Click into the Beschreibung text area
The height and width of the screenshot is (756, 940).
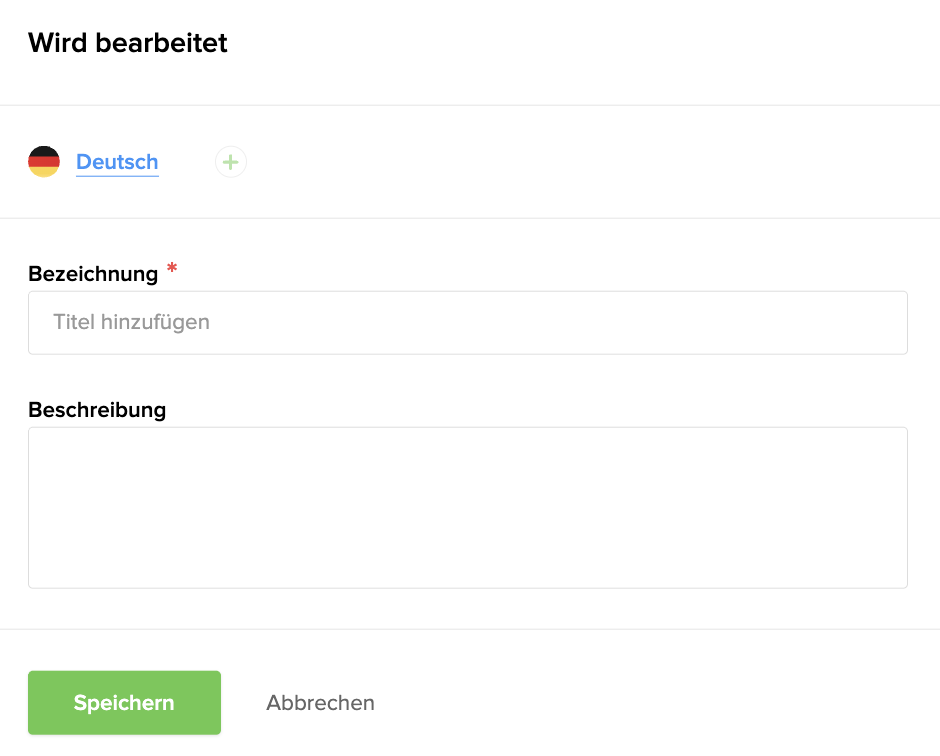pyautogui.click(x=468, y=508)
